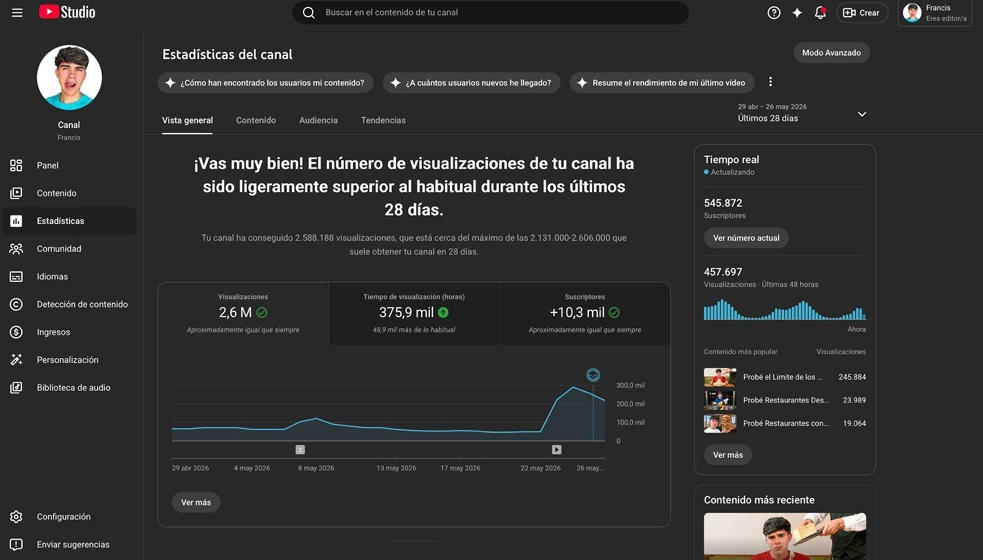Select the Visualizaciones 2,6 M metric card

(x=243, y=313)
